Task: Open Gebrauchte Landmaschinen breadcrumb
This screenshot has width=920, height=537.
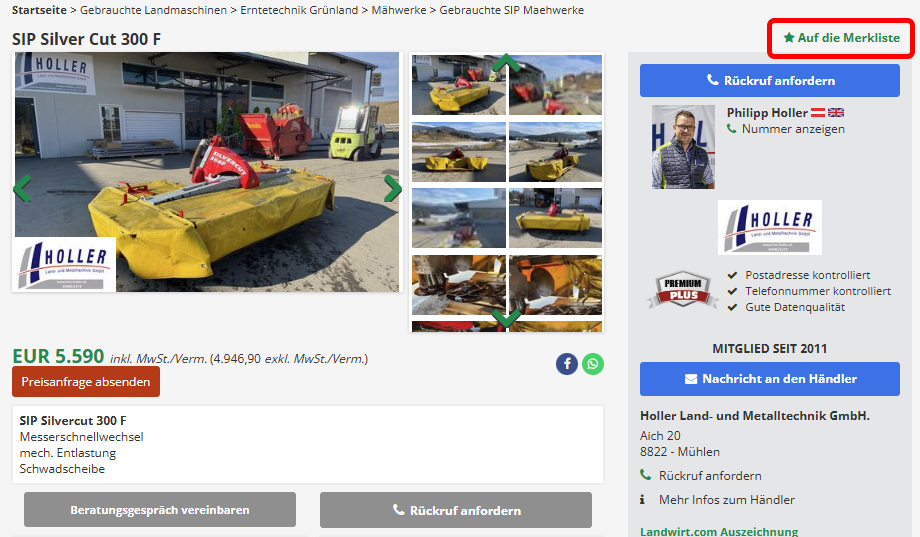Action: click(x=153, y=10)
